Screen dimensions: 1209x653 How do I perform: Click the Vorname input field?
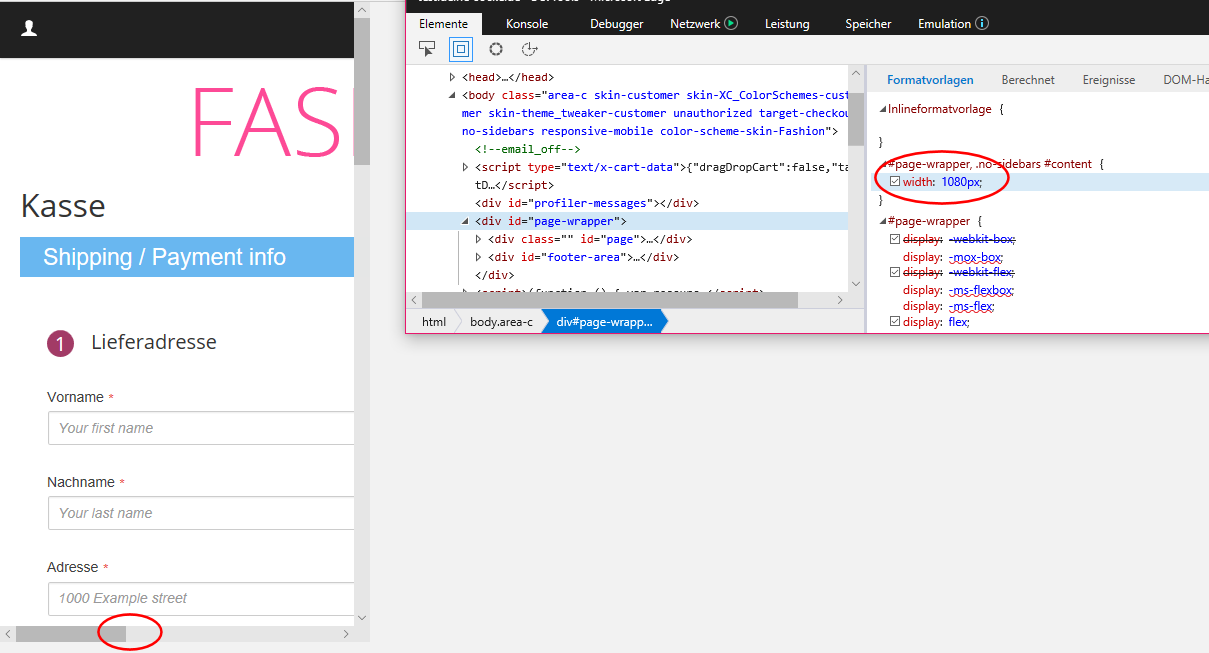coord(201,428)
